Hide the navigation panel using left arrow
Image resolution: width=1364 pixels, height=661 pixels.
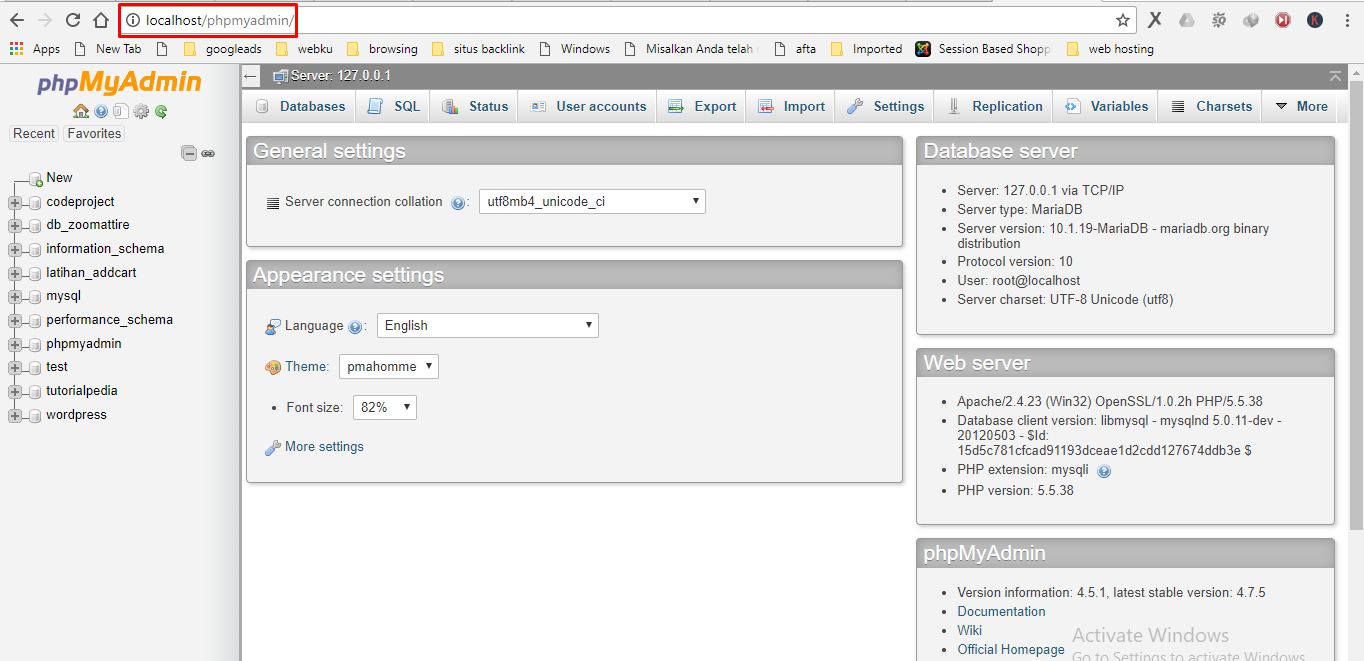pos(251,76)
